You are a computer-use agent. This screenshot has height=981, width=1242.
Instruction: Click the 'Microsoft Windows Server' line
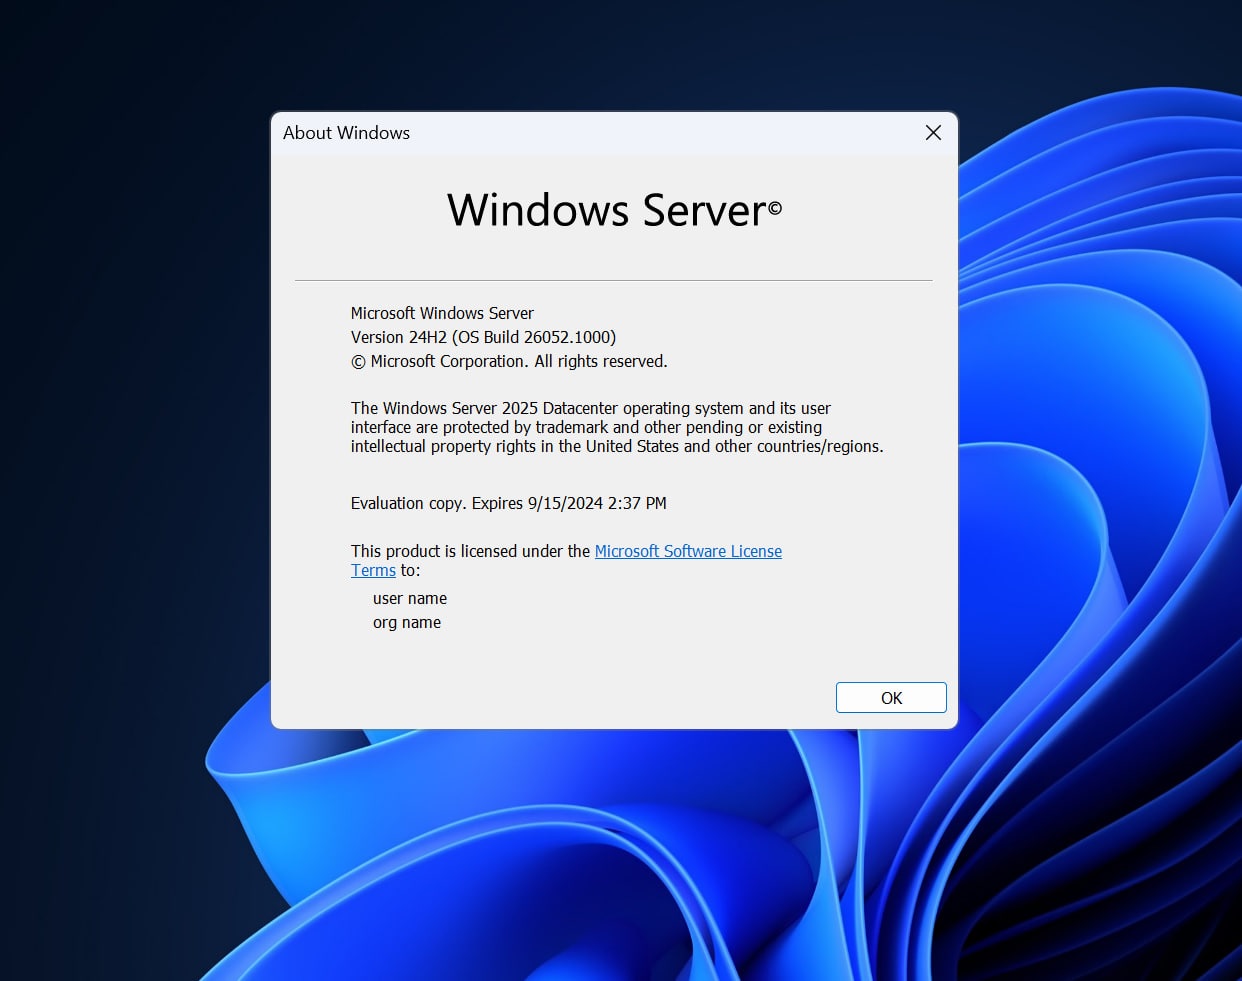442,313
